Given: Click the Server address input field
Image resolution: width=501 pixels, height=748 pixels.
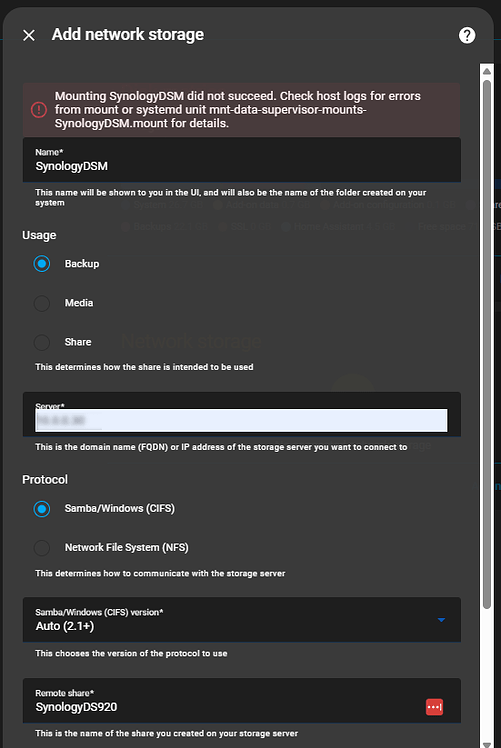Looking at the screenshot, I should [x=241, y=420].
